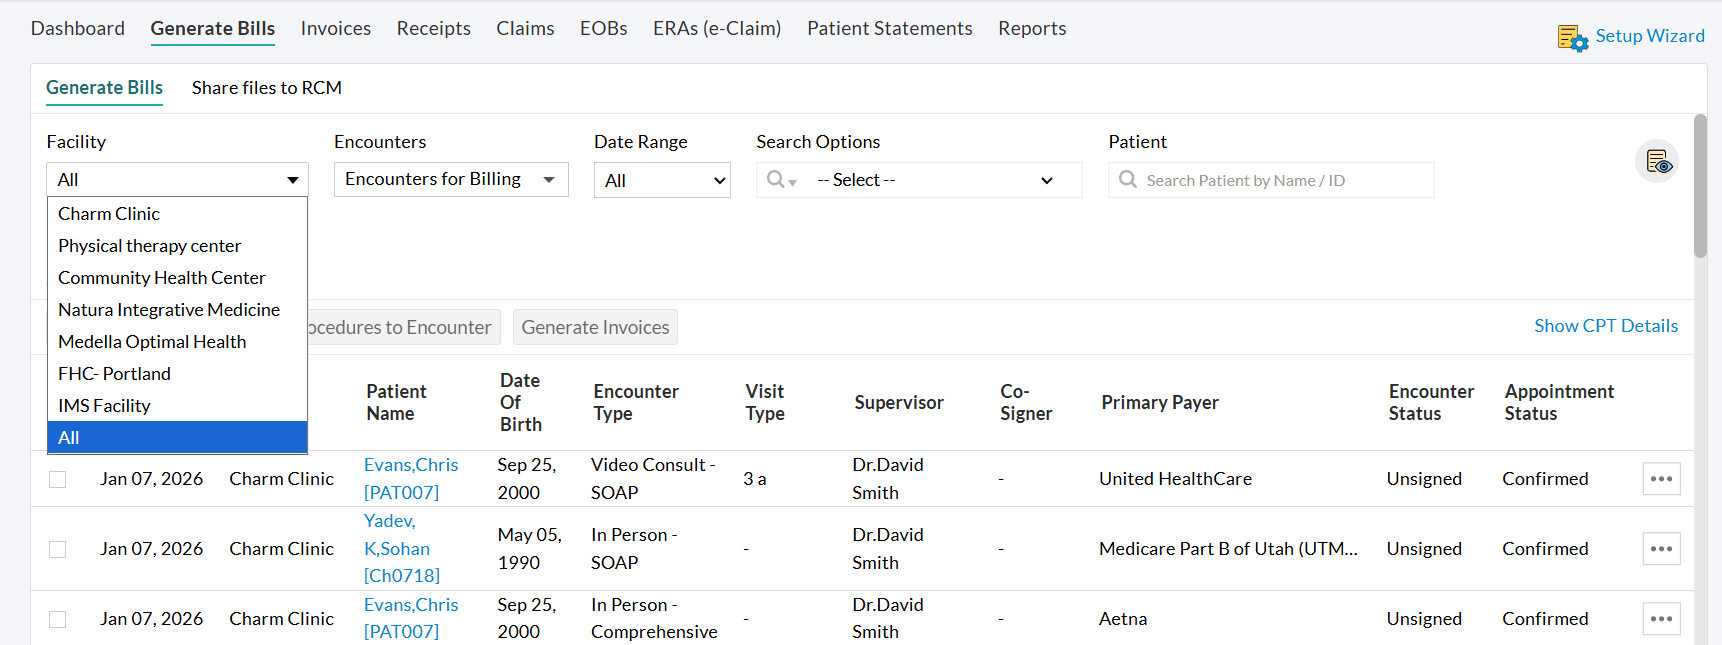
Task: Click the Setup Wizard gear graphic
Action: click(x=1572, y=37)
